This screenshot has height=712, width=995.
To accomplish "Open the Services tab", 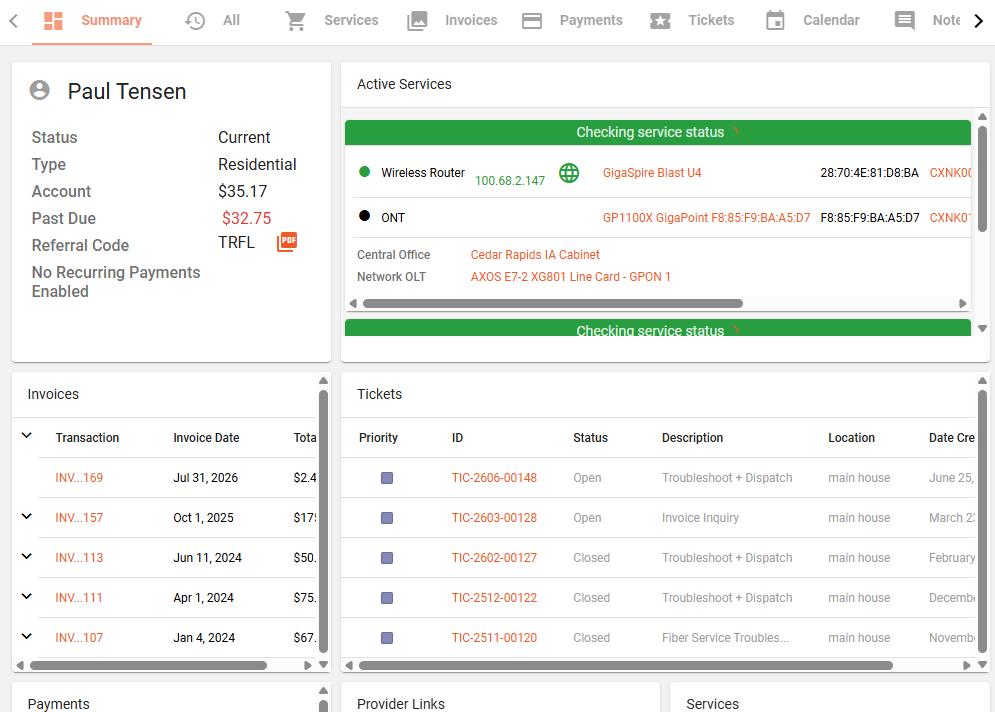I will (x=332, y=21).
